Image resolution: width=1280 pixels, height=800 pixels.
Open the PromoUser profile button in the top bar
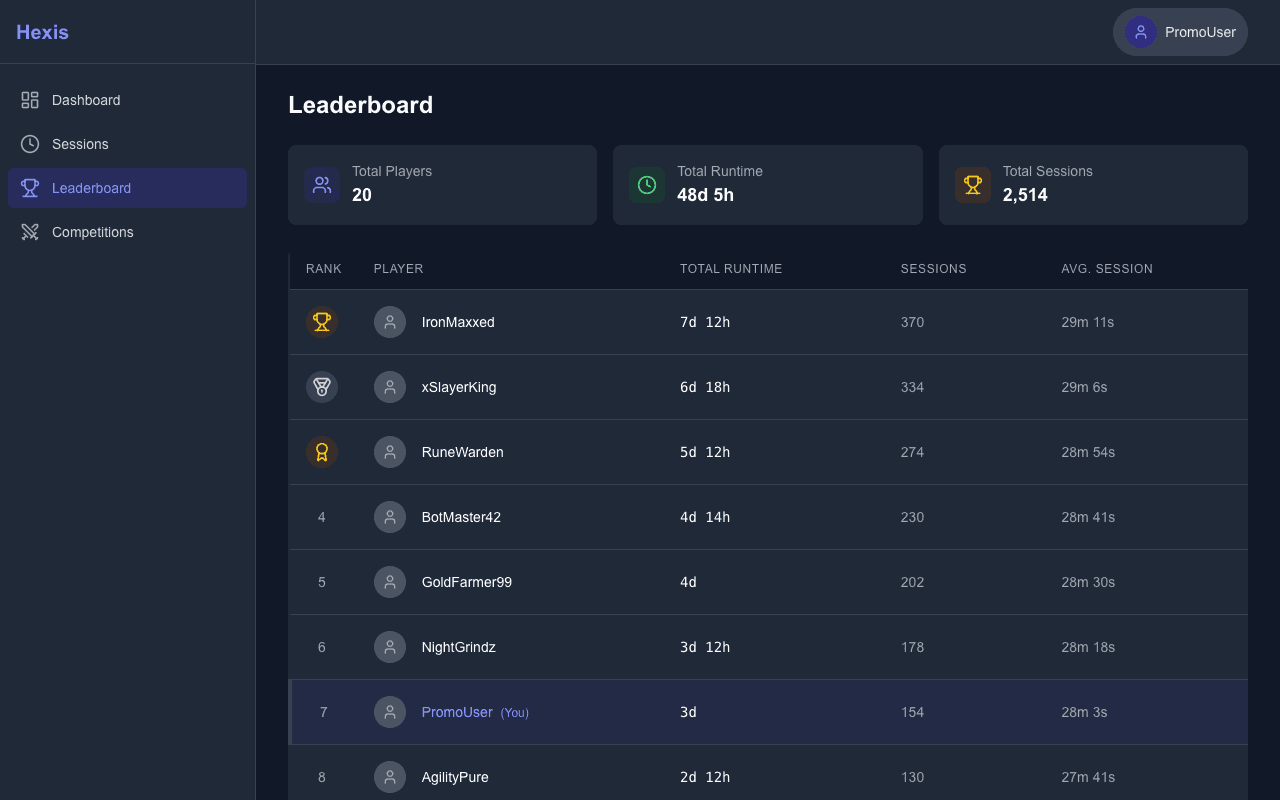click(1180, 32)
